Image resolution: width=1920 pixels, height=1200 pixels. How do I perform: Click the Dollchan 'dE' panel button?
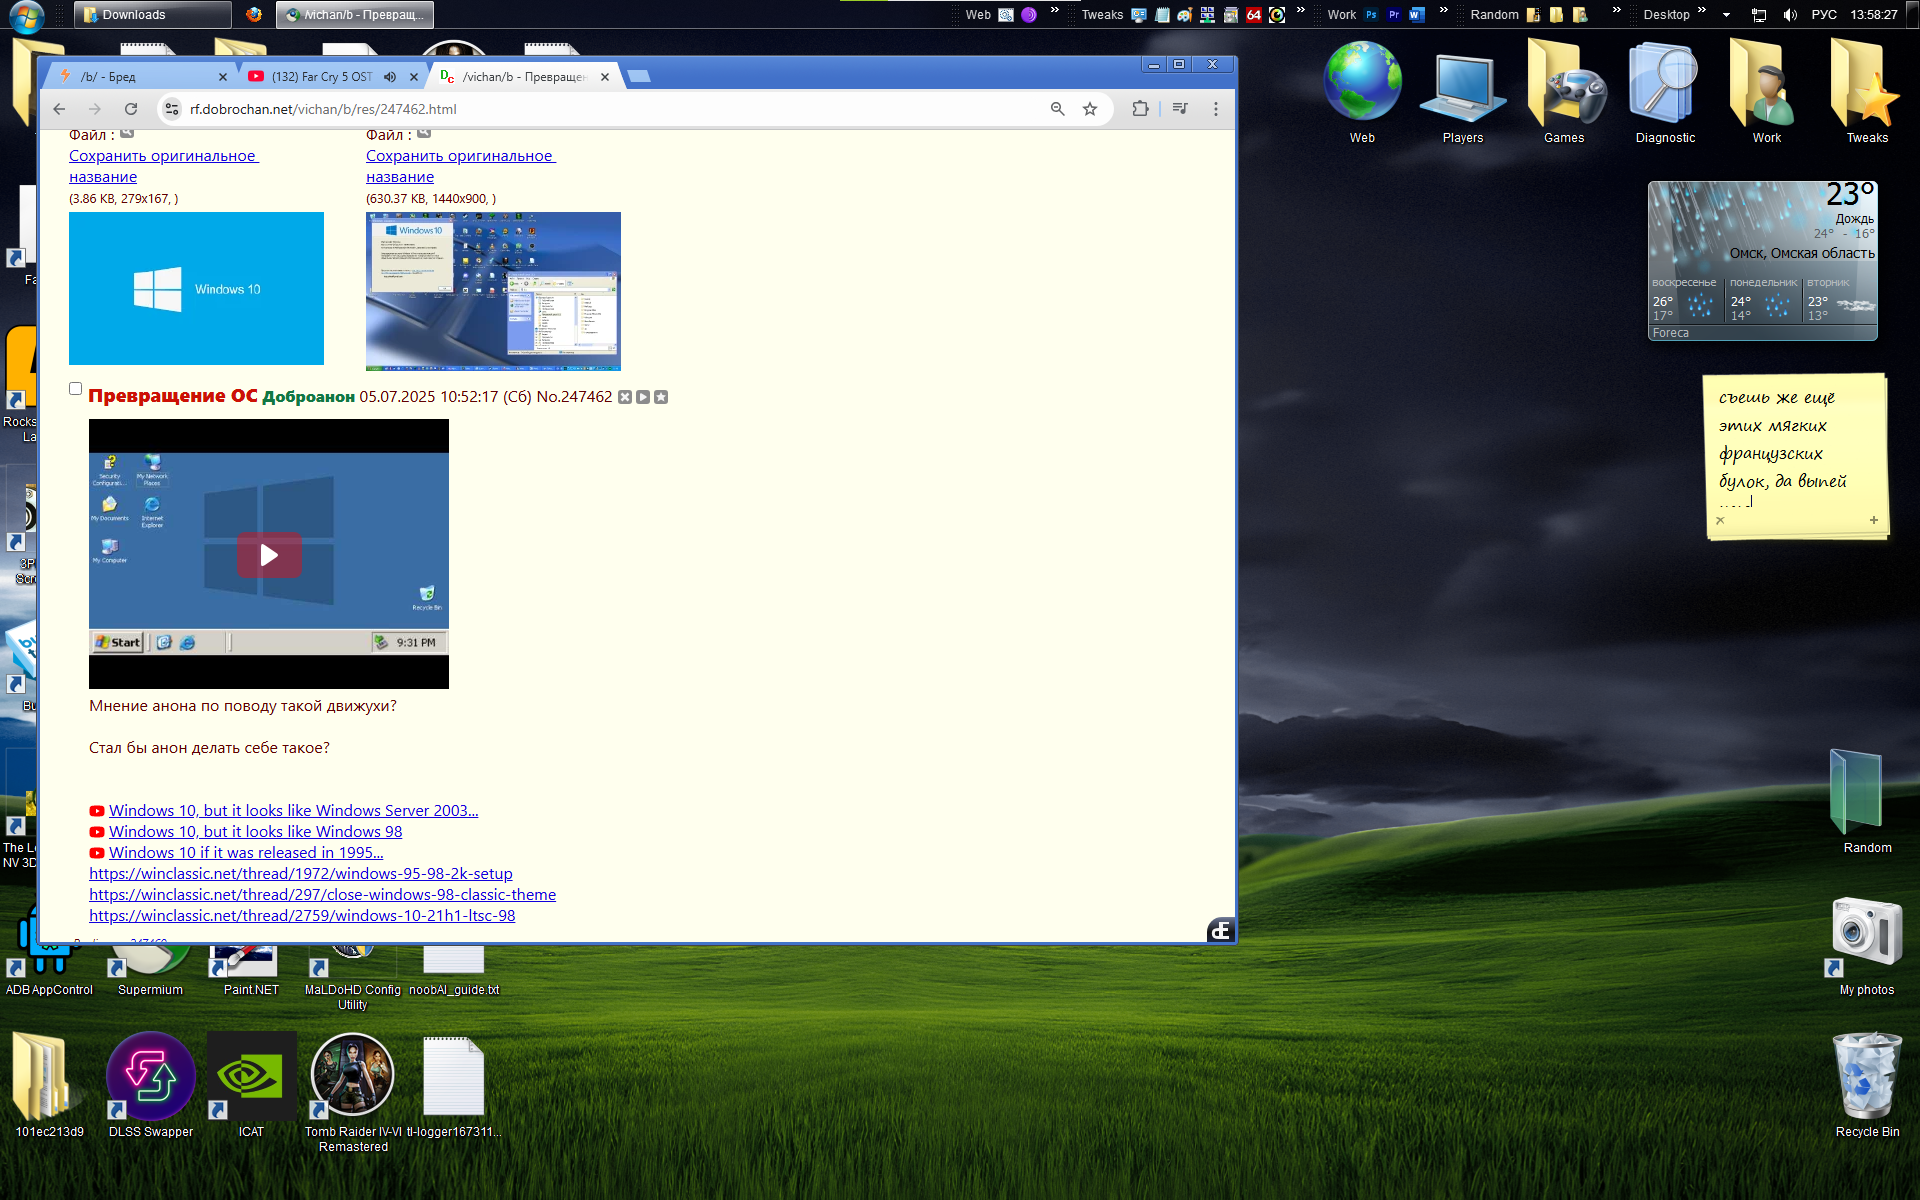tap(1220, 930)
